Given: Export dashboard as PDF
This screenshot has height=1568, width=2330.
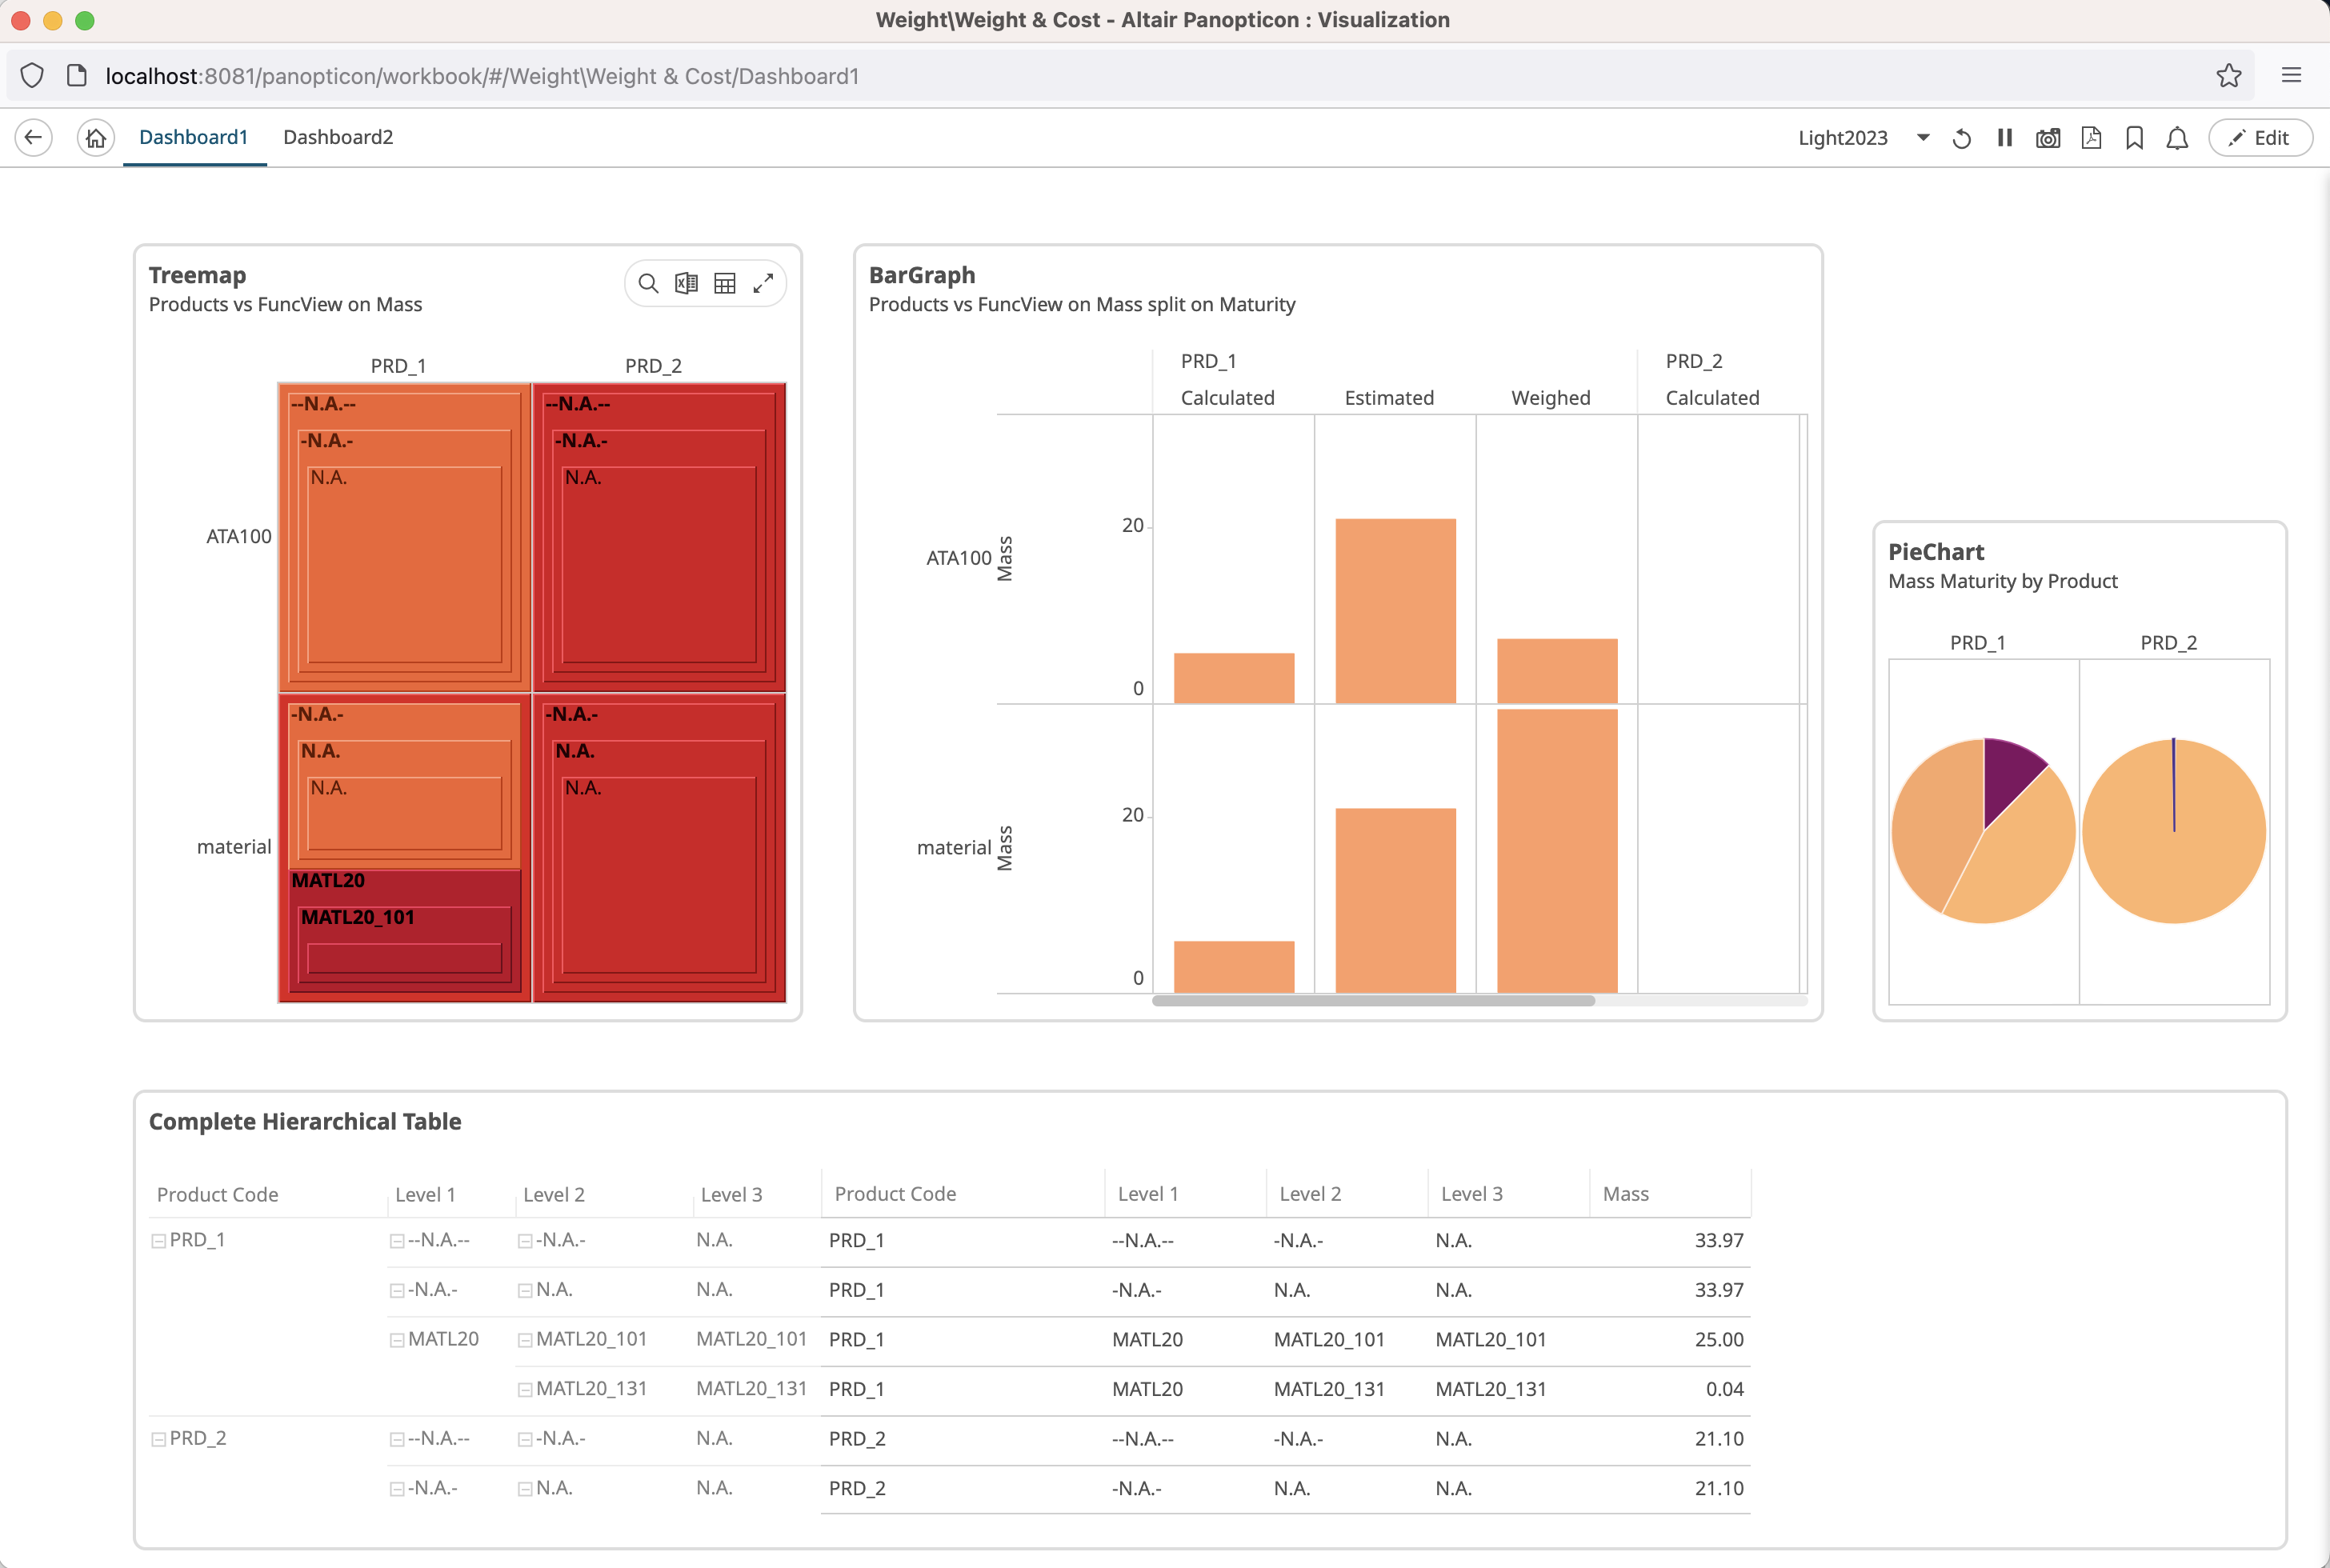Looking at the screenshot, I should point(2091,138).
